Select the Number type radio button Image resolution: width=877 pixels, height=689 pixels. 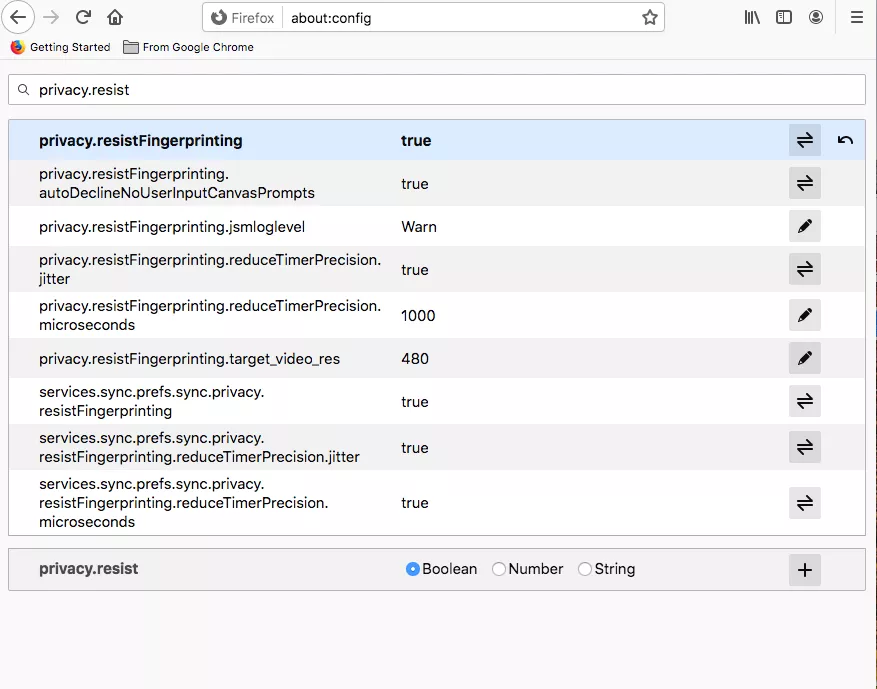(499, 569)
